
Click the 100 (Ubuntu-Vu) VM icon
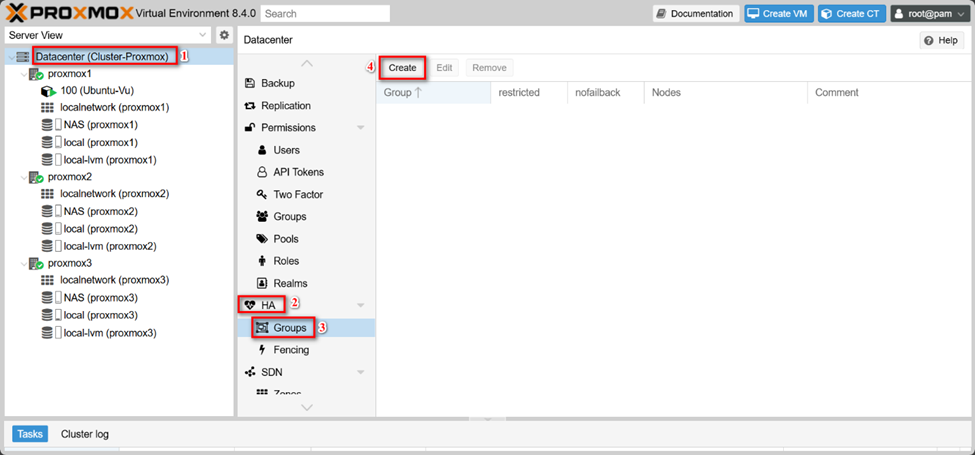point(48,91)
